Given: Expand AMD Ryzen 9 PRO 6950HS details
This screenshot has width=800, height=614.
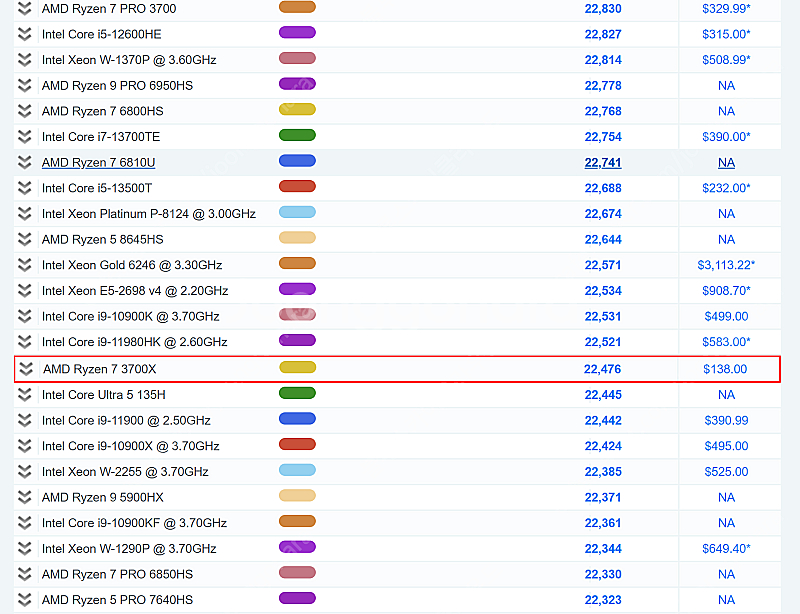Looking at the screenshot, I should [x=24, y=85].
